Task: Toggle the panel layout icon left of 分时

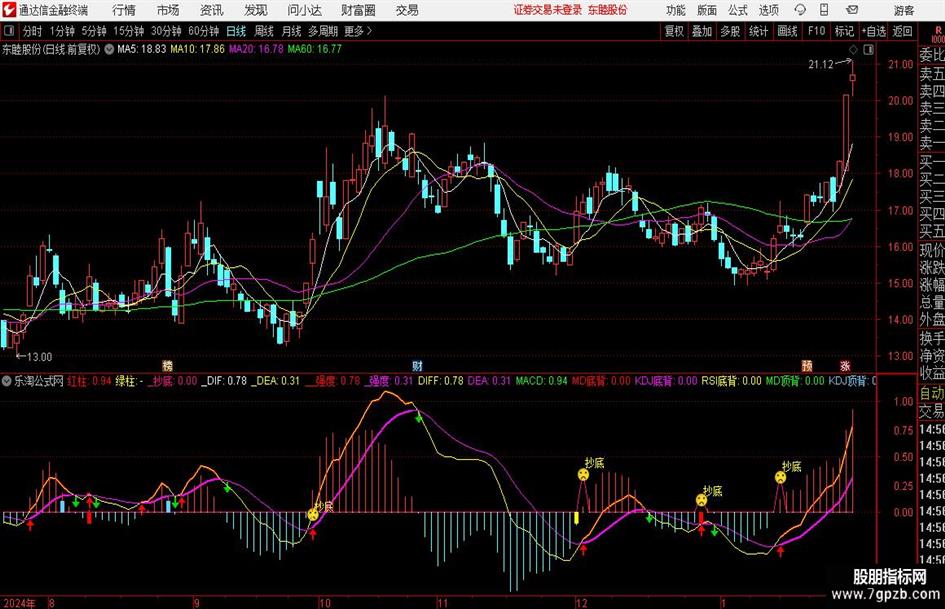Action: coord(9,31)
